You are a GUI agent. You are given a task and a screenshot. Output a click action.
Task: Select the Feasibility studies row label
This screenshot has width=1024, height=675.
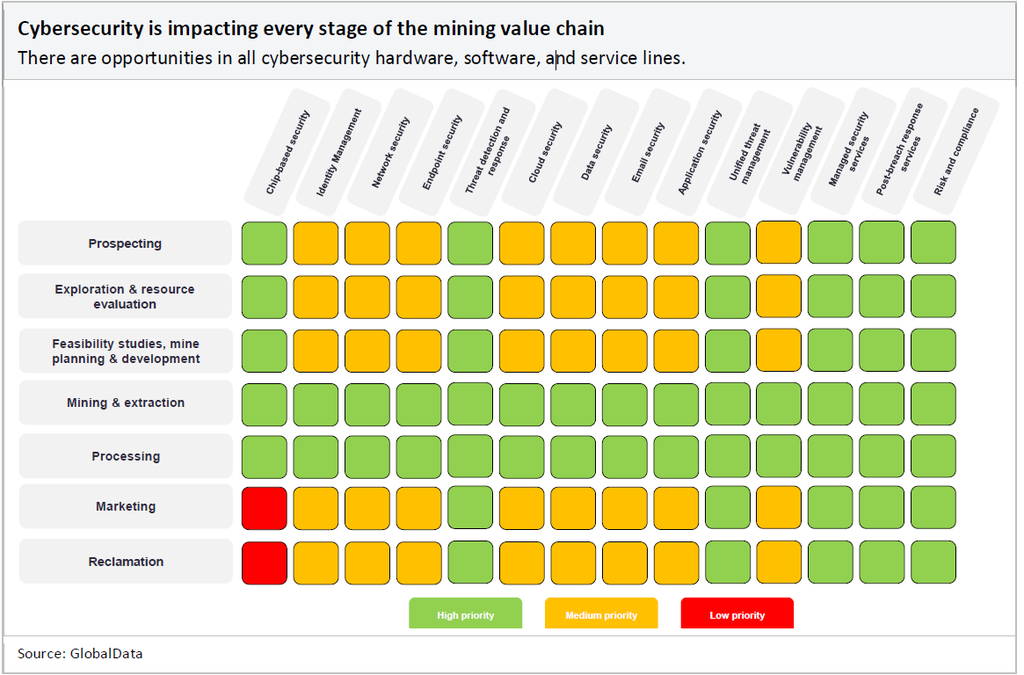tap(125, 351)
